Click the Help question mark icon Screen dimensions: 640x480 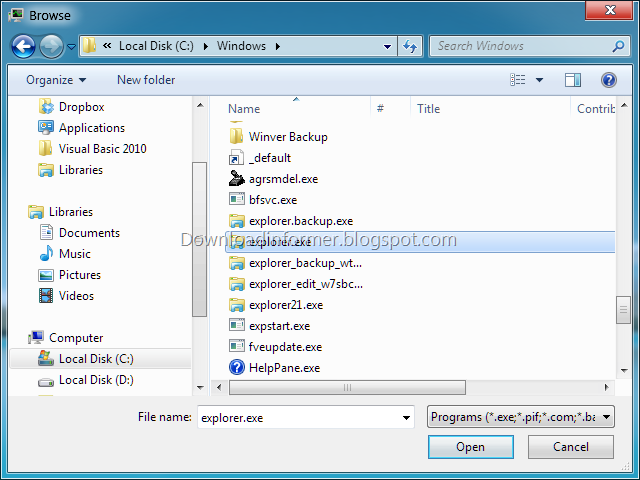(609, 80)
